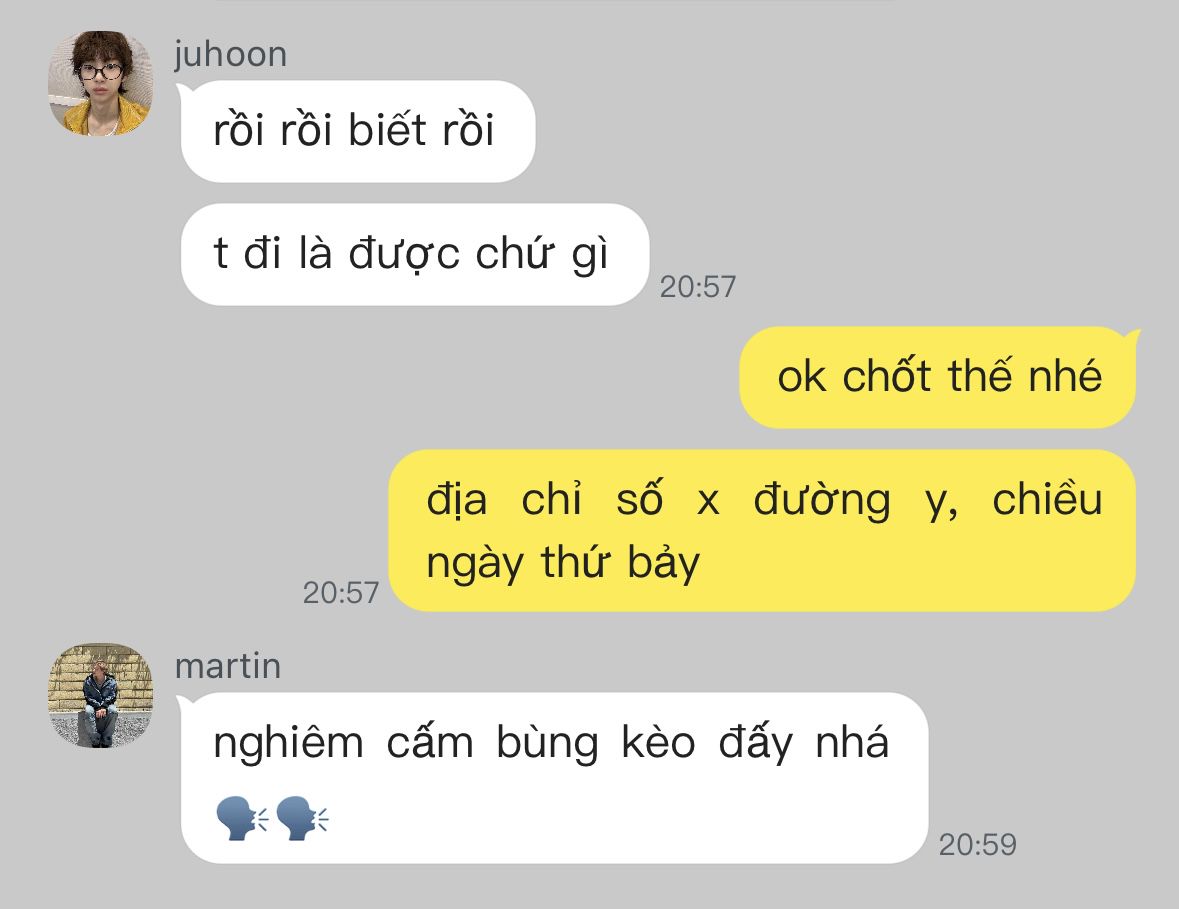
Task: Click the 20:57 timestamp beside the yellow message
Action: (x=341, y=592)
